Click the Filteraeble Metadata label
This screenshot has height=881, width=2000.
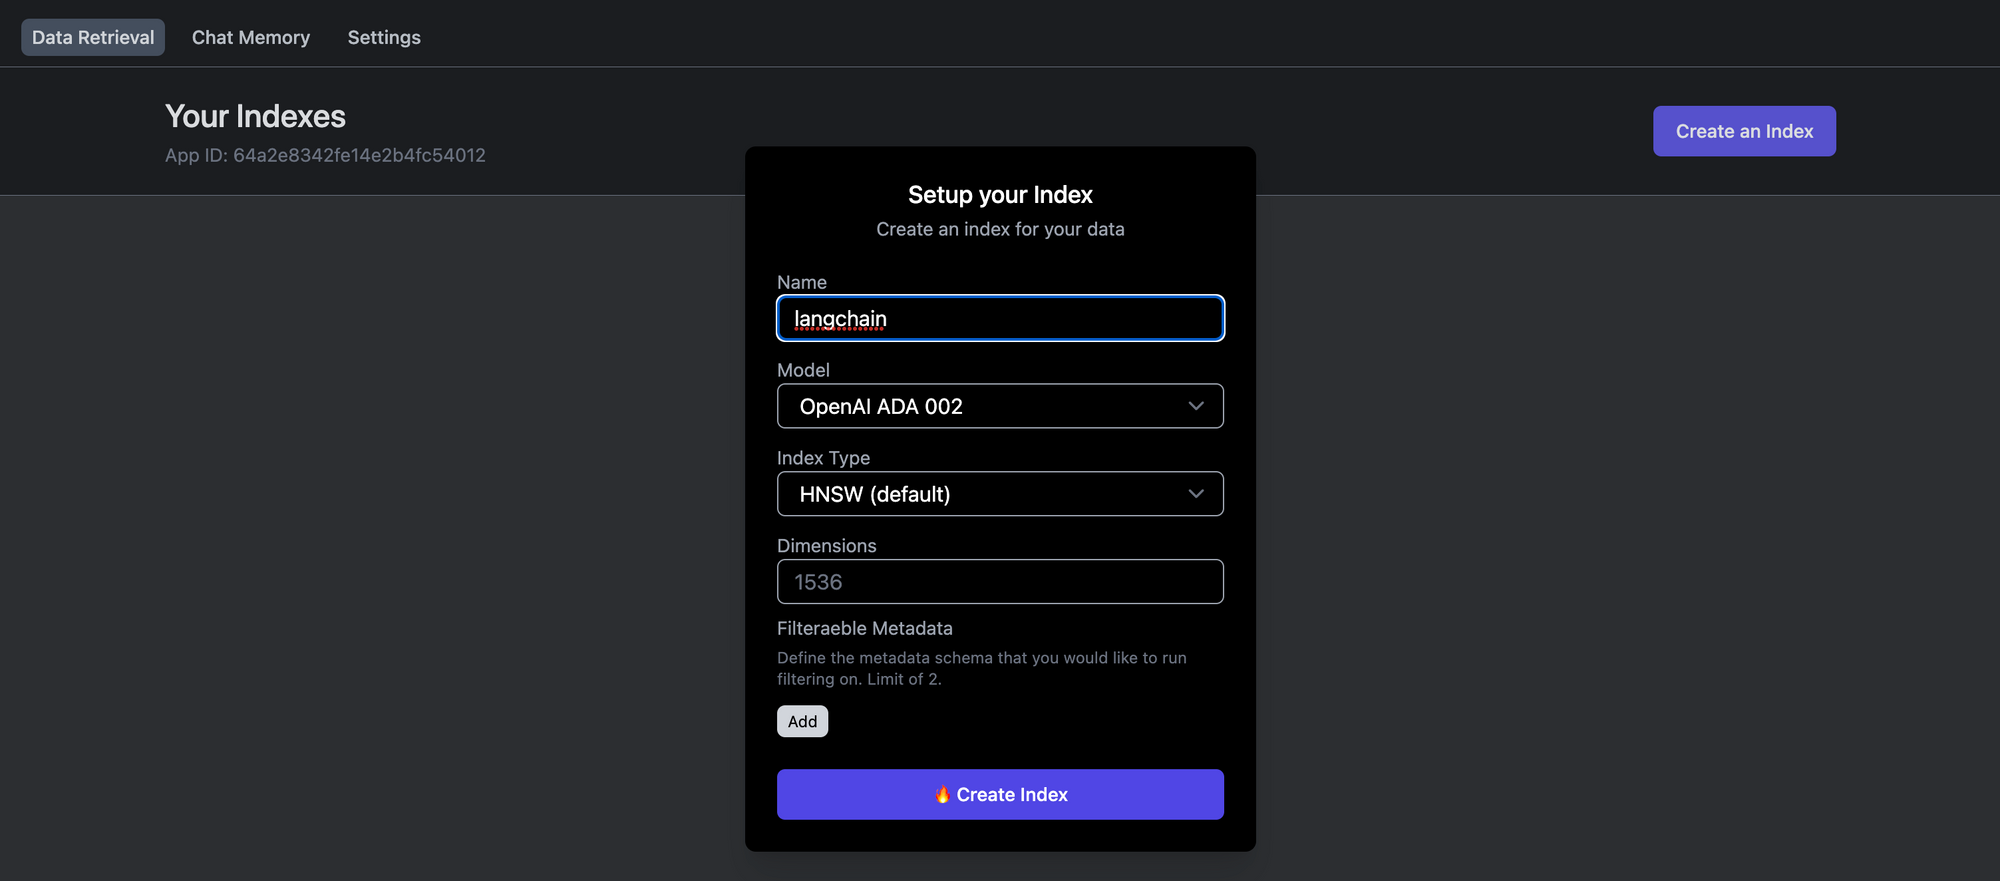click(x=864, y=628)
